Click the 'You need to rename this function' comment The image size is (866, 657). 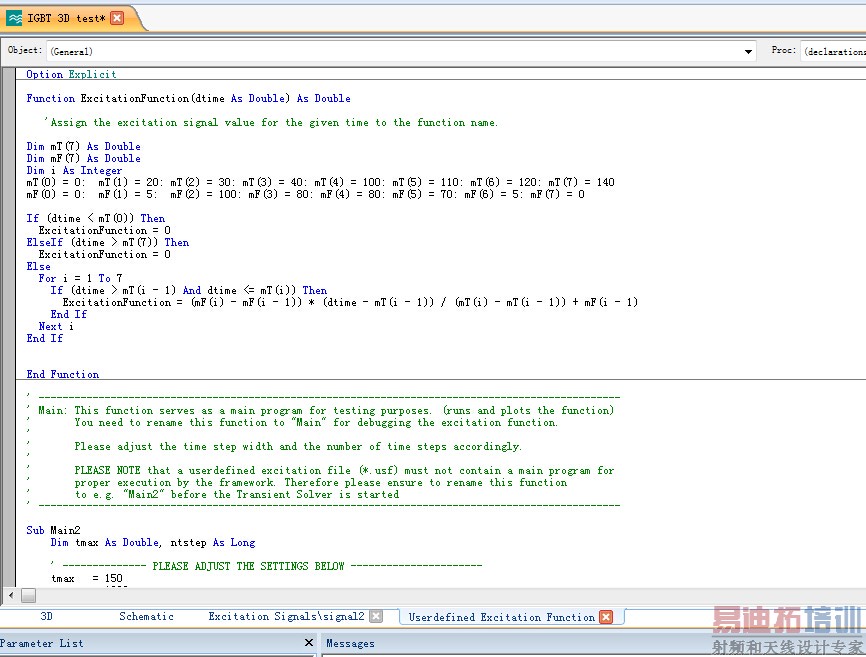click(x=316, y=422)
